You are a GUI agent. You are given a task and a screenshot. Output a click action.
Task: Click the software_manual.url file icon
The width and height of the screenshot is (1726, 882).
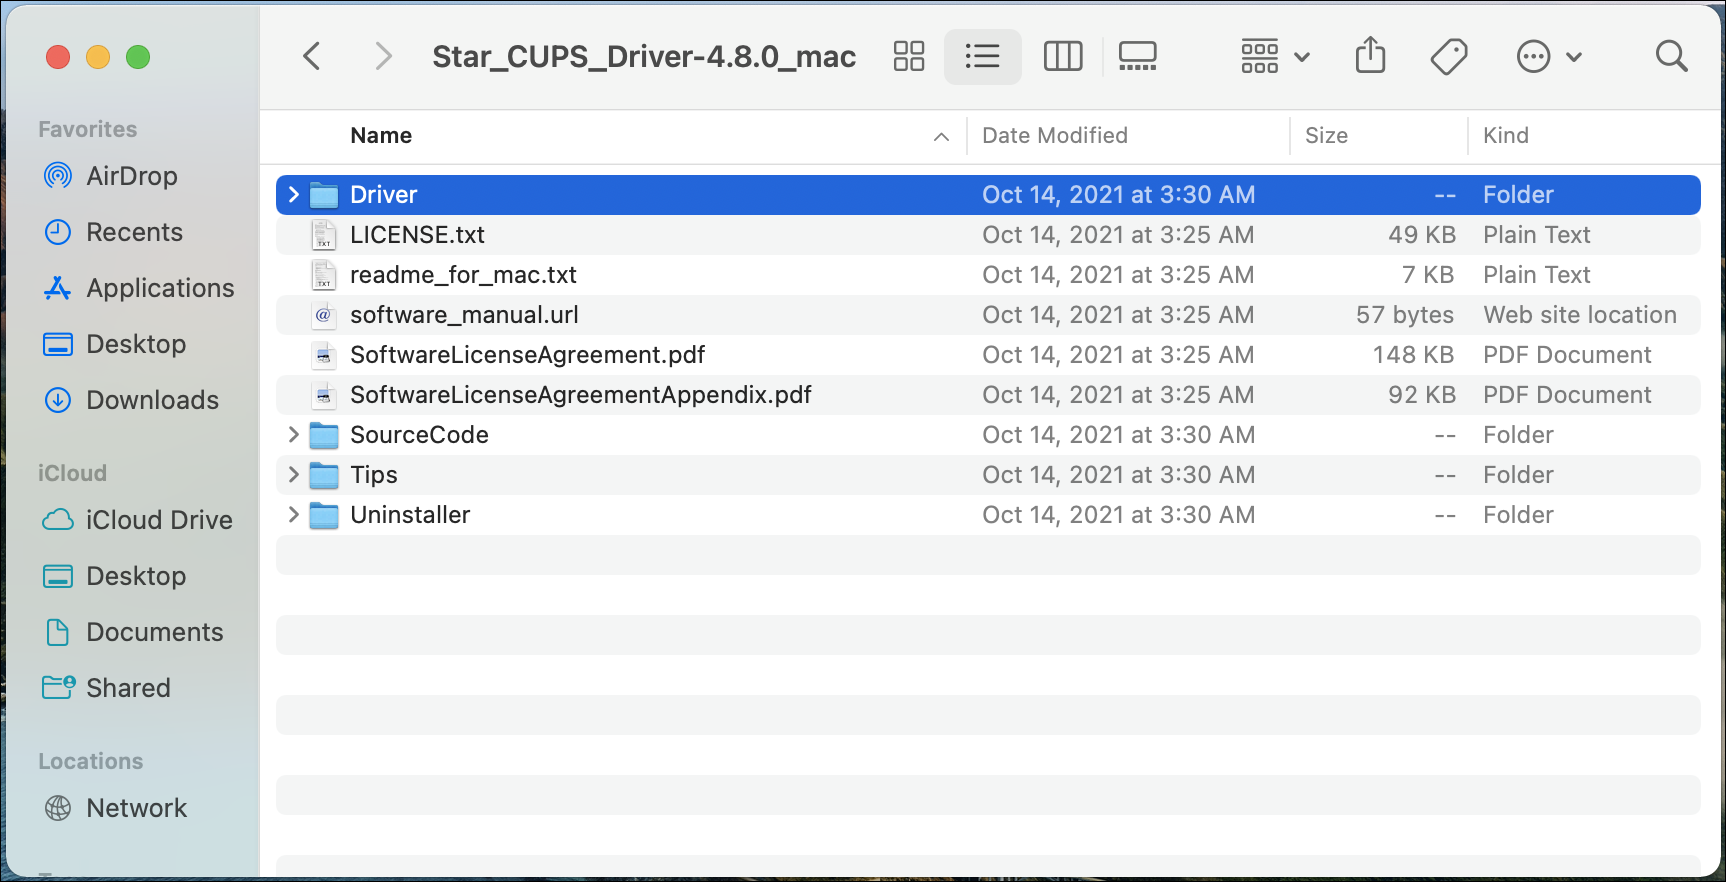(x=323, y=315)
